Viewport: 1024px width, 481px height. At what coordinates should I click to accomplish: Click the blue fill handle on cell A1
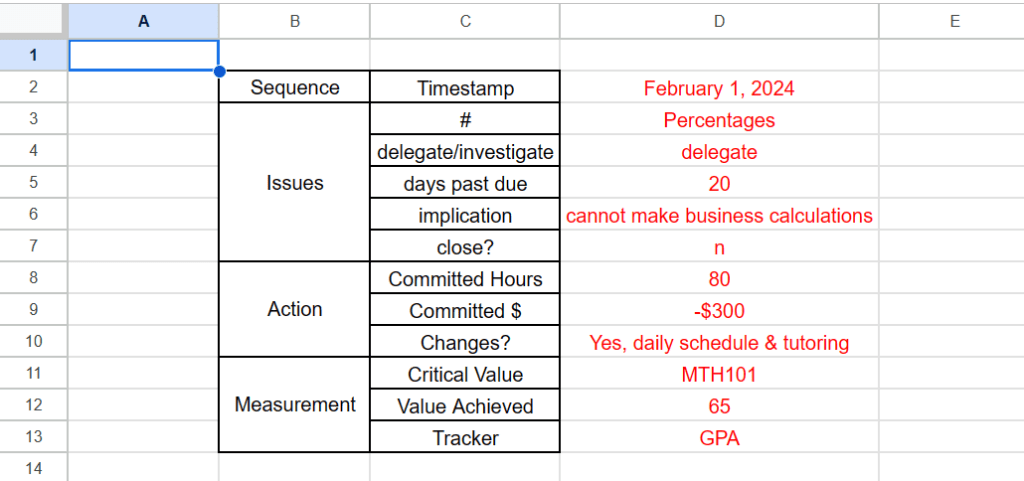(x=219, y=71)
